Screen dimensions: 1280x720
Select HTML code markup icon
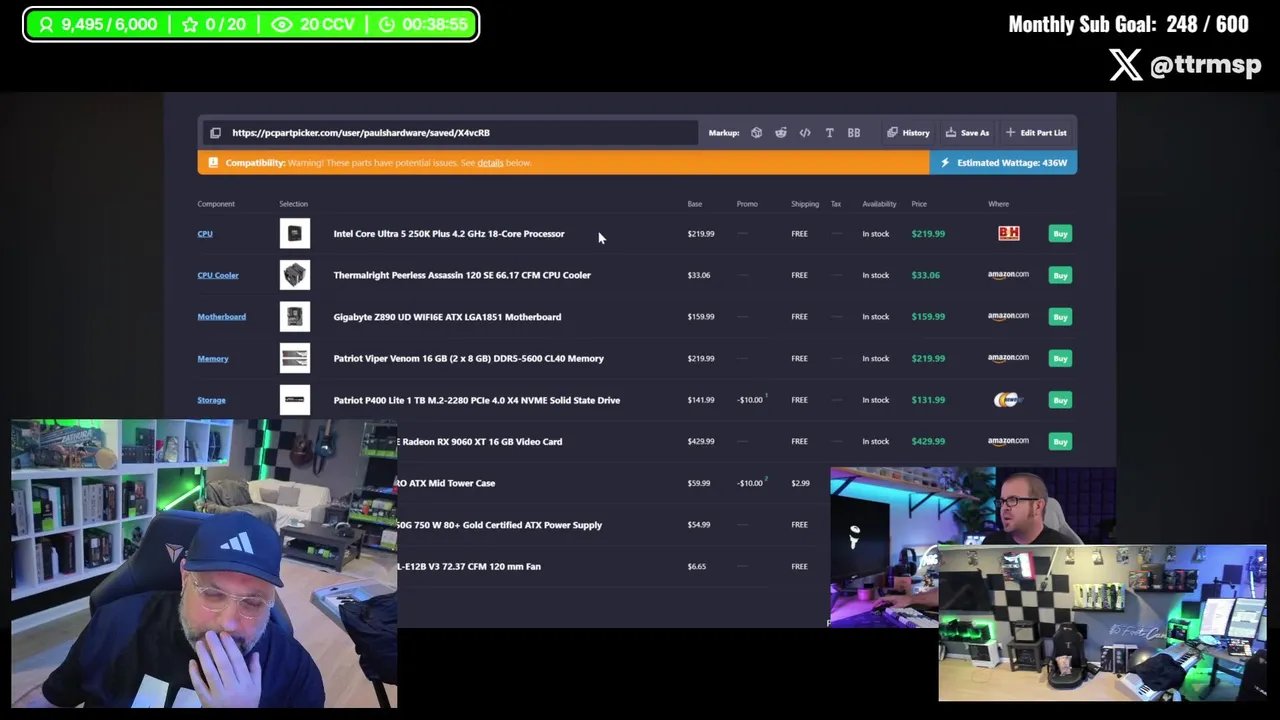(805, 133)
